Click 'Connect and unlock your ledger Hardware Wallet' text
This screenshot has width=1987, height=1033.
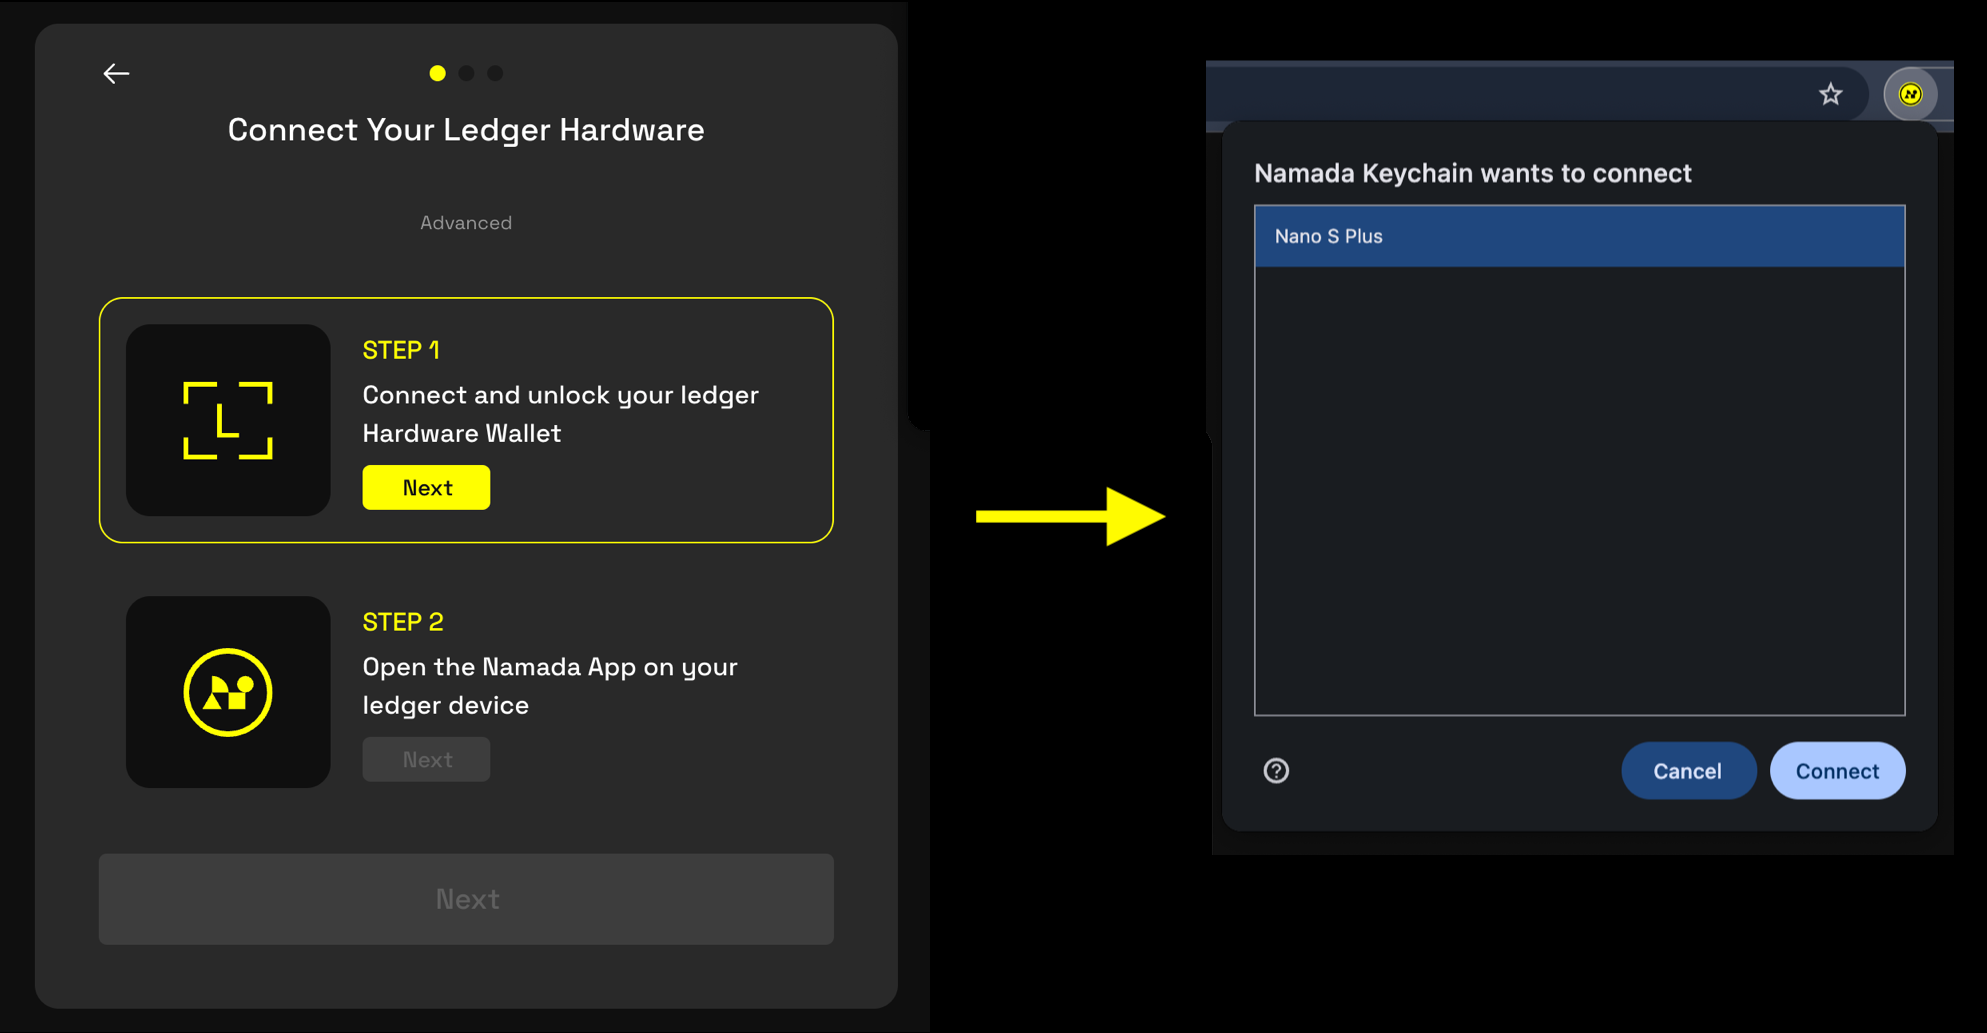560,414
